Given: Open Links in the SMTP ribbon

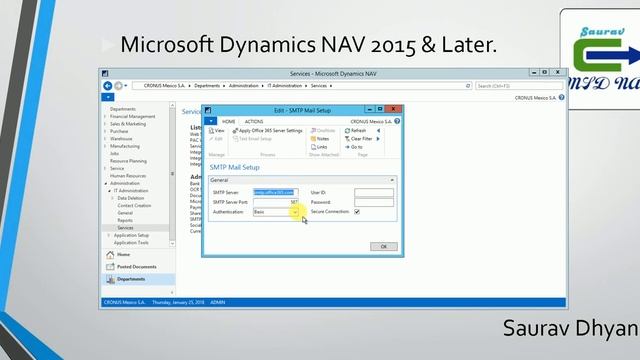Looking at the screenshot, I should coord(319,147).
